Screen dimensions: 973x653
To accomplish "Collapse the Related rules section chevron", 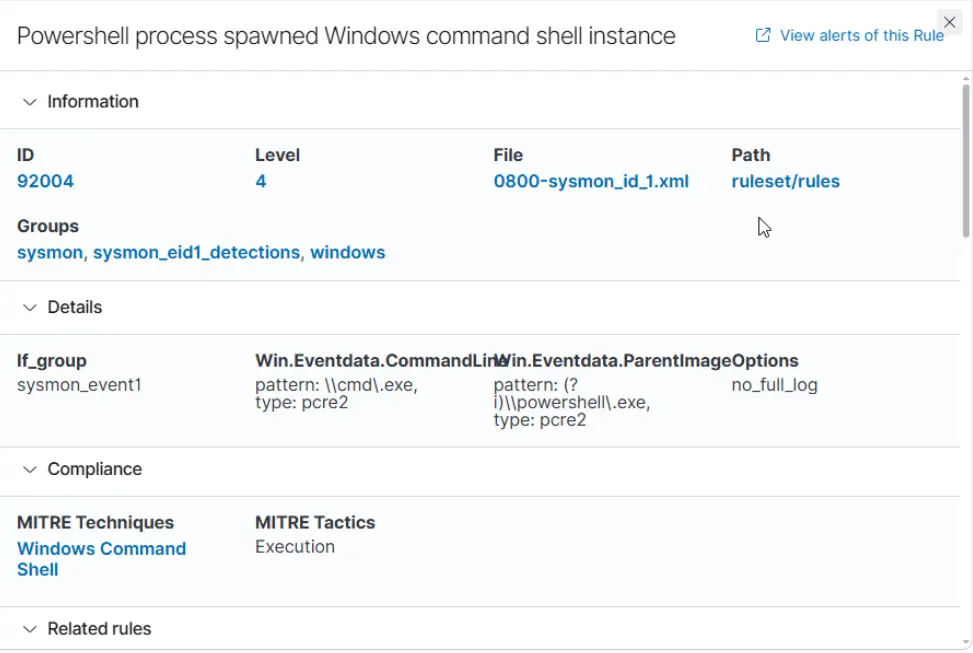I will tap(29, 629).
